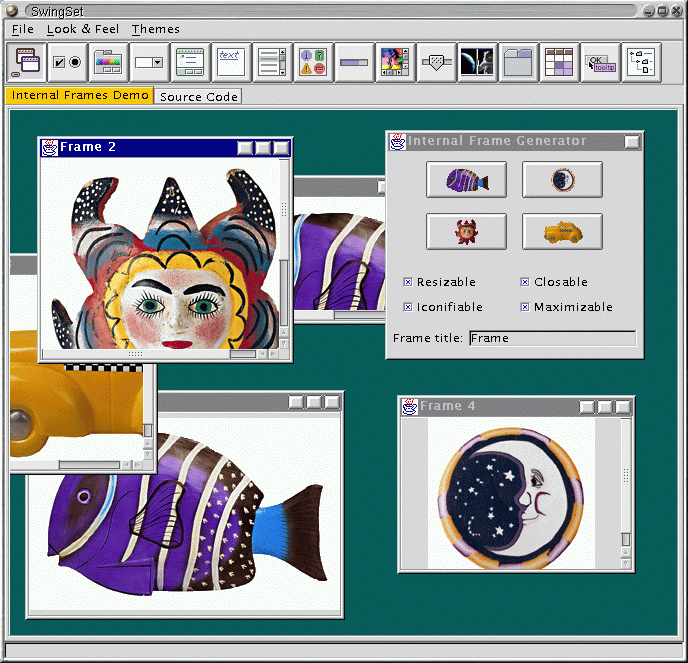The image size is (688, 663).
Task: Click the Internal Frame Generator Java icon
Action: [398, 142]
